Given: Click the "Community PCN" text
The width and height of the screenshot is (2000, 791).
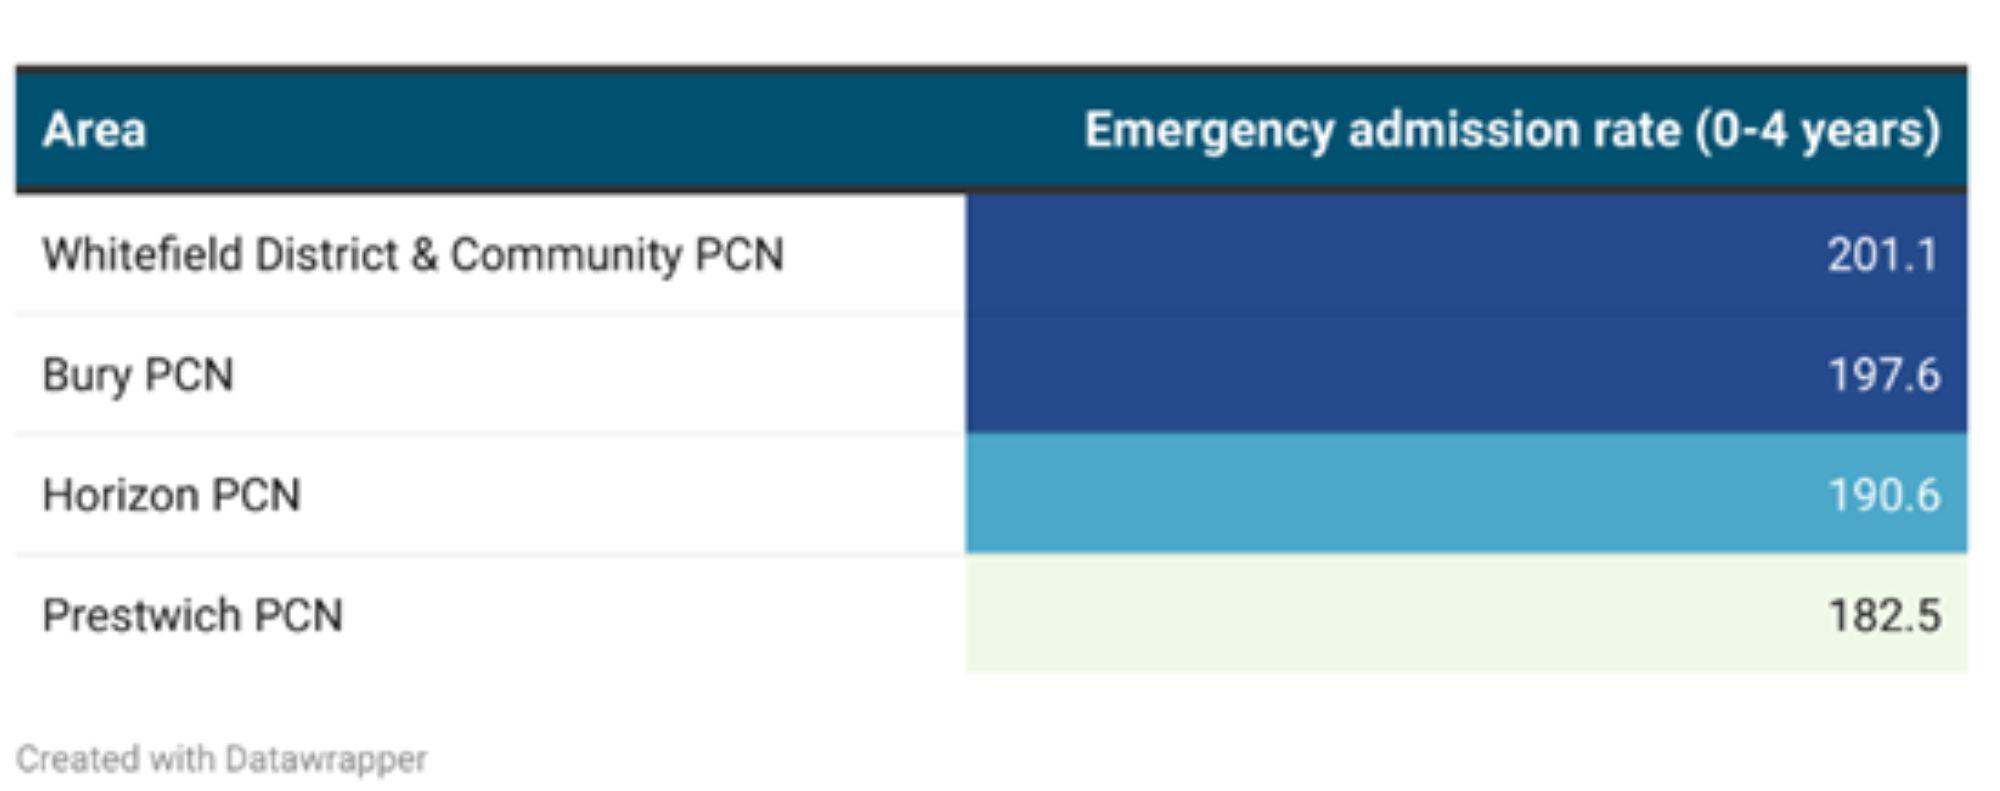Looking at the screenshot, I should (x=617, y=255).
